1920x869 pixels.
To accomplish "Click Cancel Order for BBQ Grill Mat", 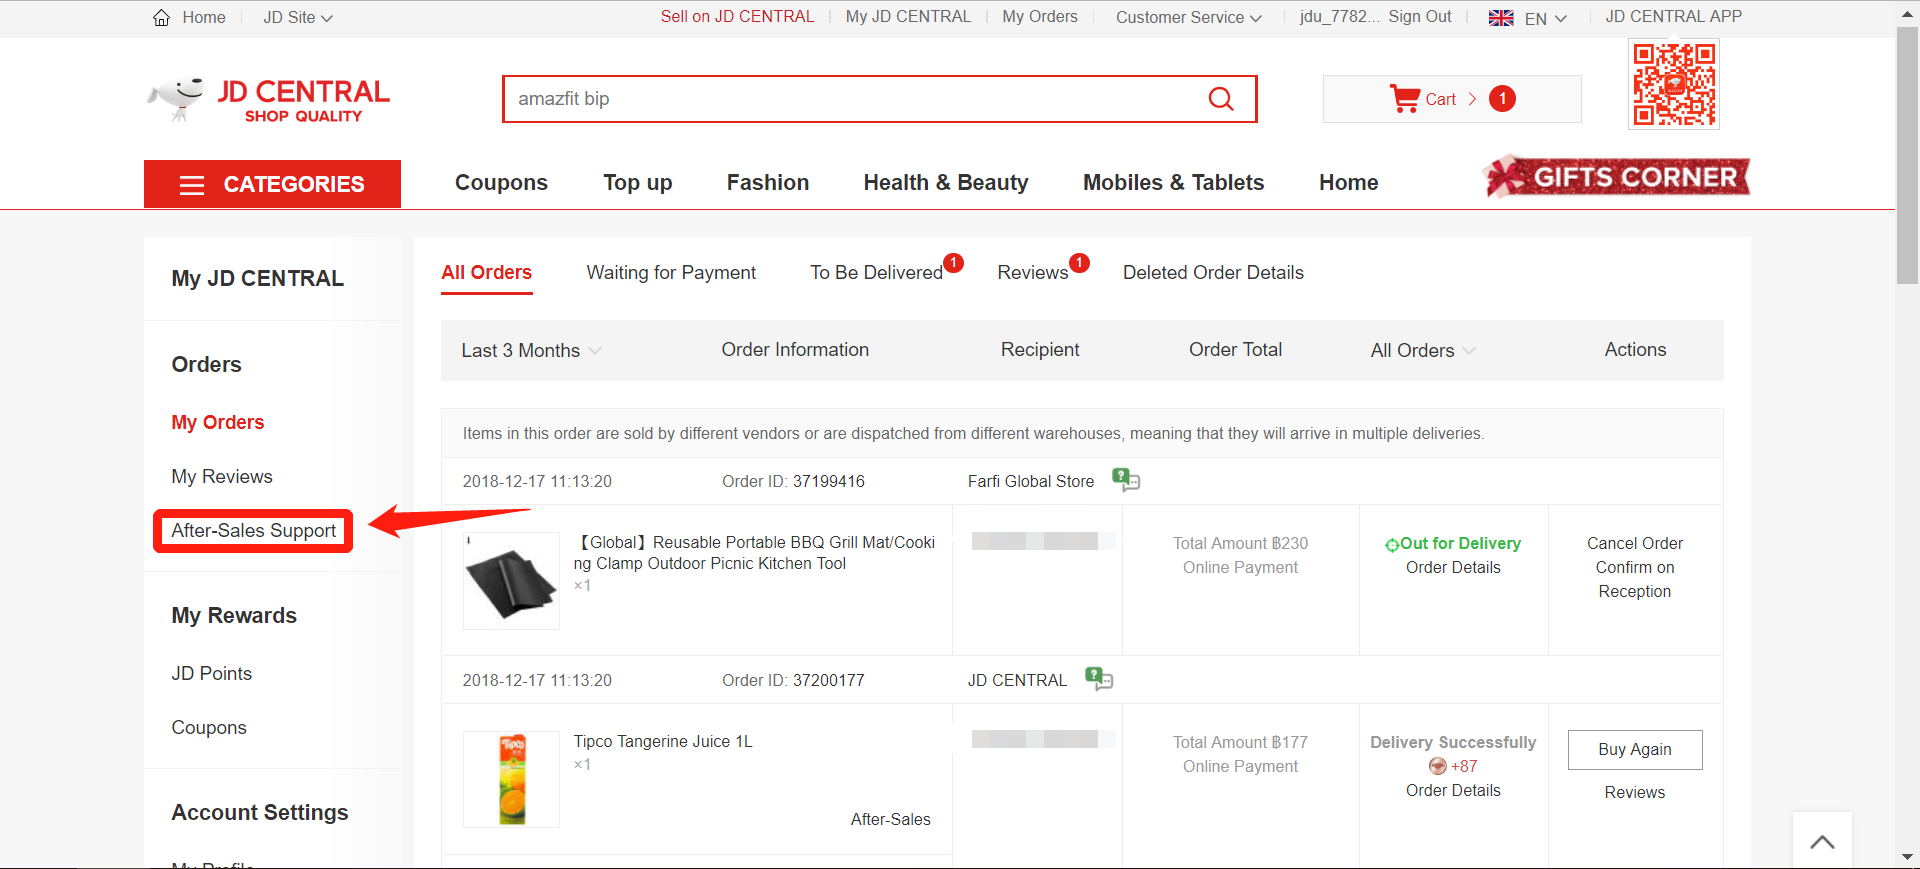I will 1635,543.
